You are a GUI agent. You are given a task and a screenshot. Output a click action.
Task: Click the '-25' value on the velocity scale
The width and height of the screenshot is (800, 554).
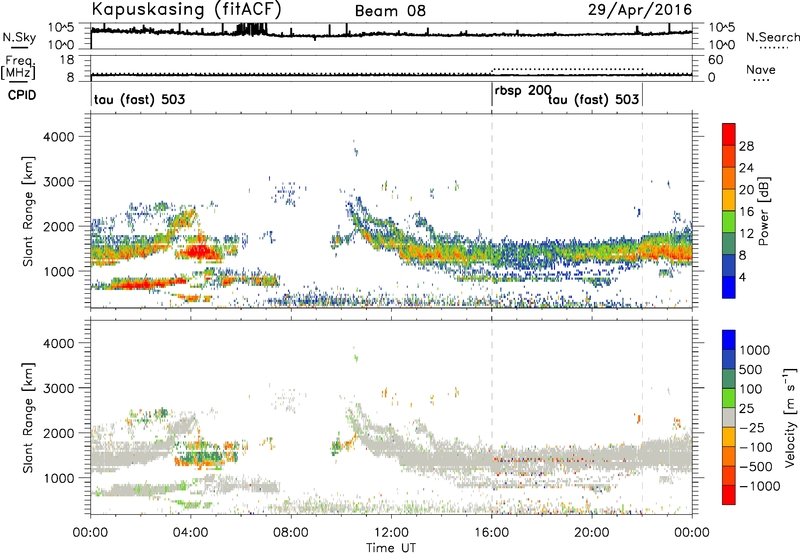click(x=752, y=427)
